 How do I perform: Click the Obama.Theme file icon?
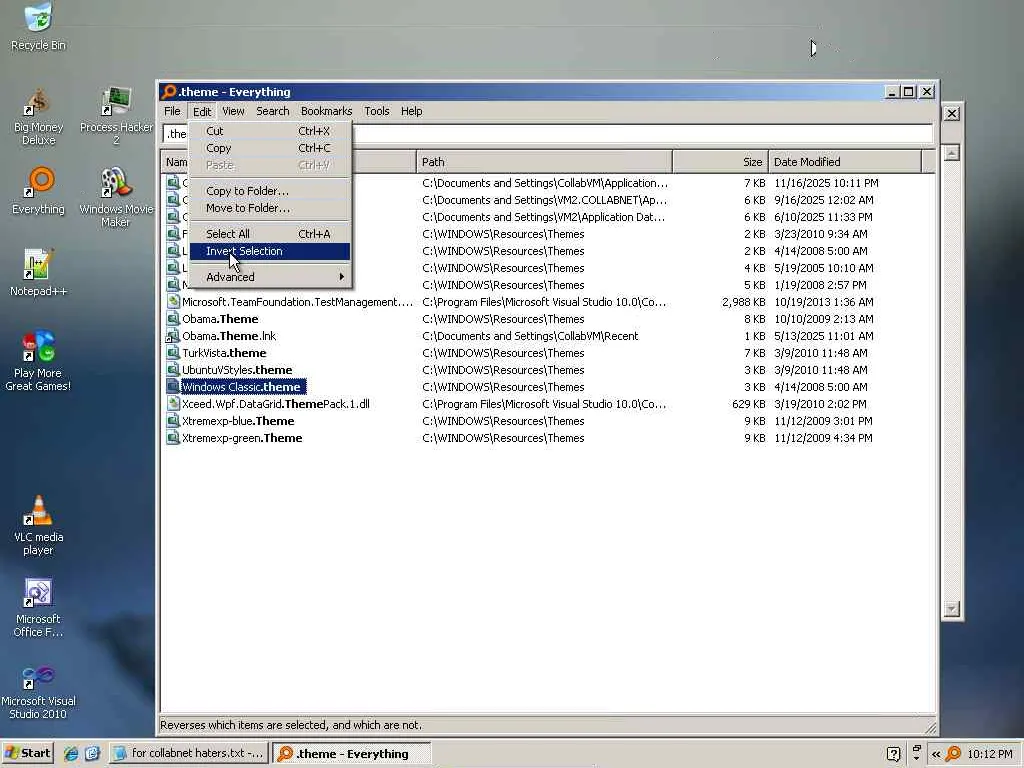(173, 319)
